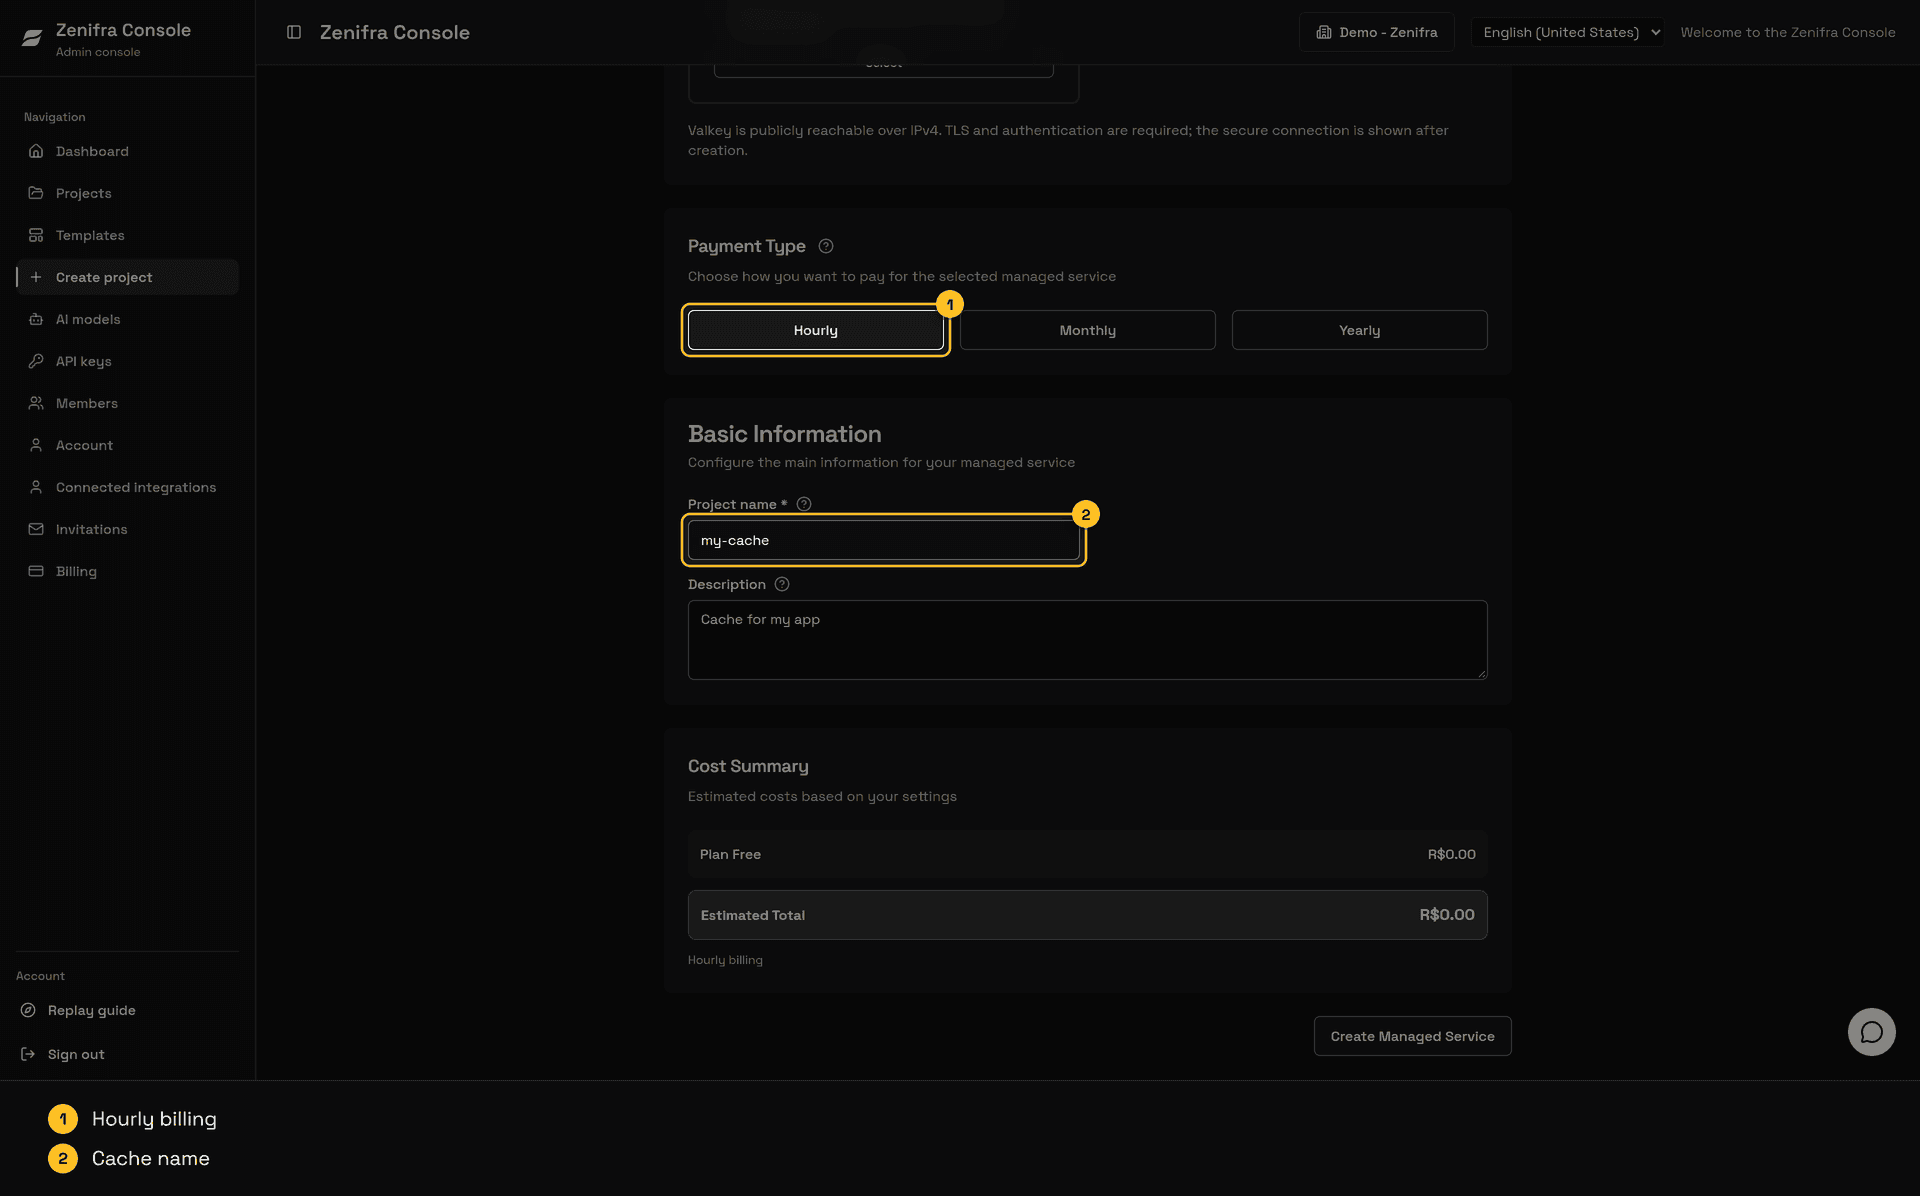Select Monthly payment type
The height and width of the screenshot is (1196, 1920).
tap(1088, 330)
